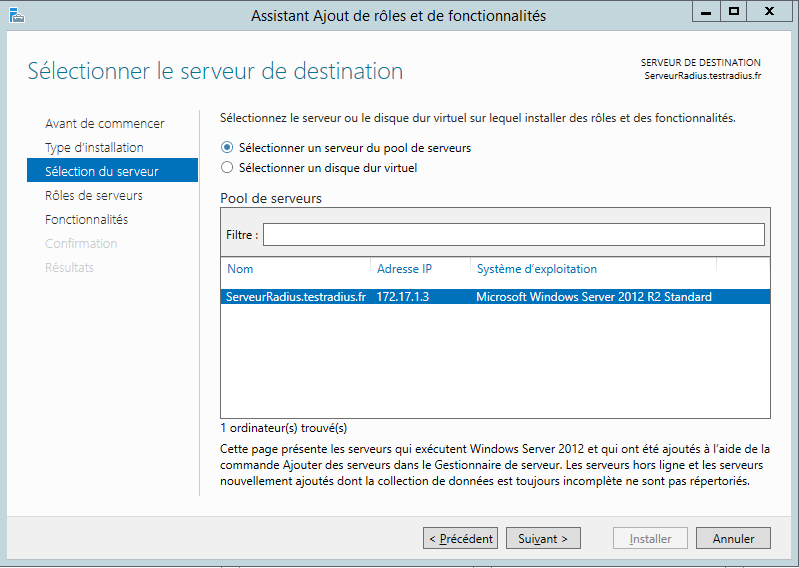Open the 'Avant de commencer' step
Image resolution: width=799 pixels, height=568 pixels.
coord(105,124)
